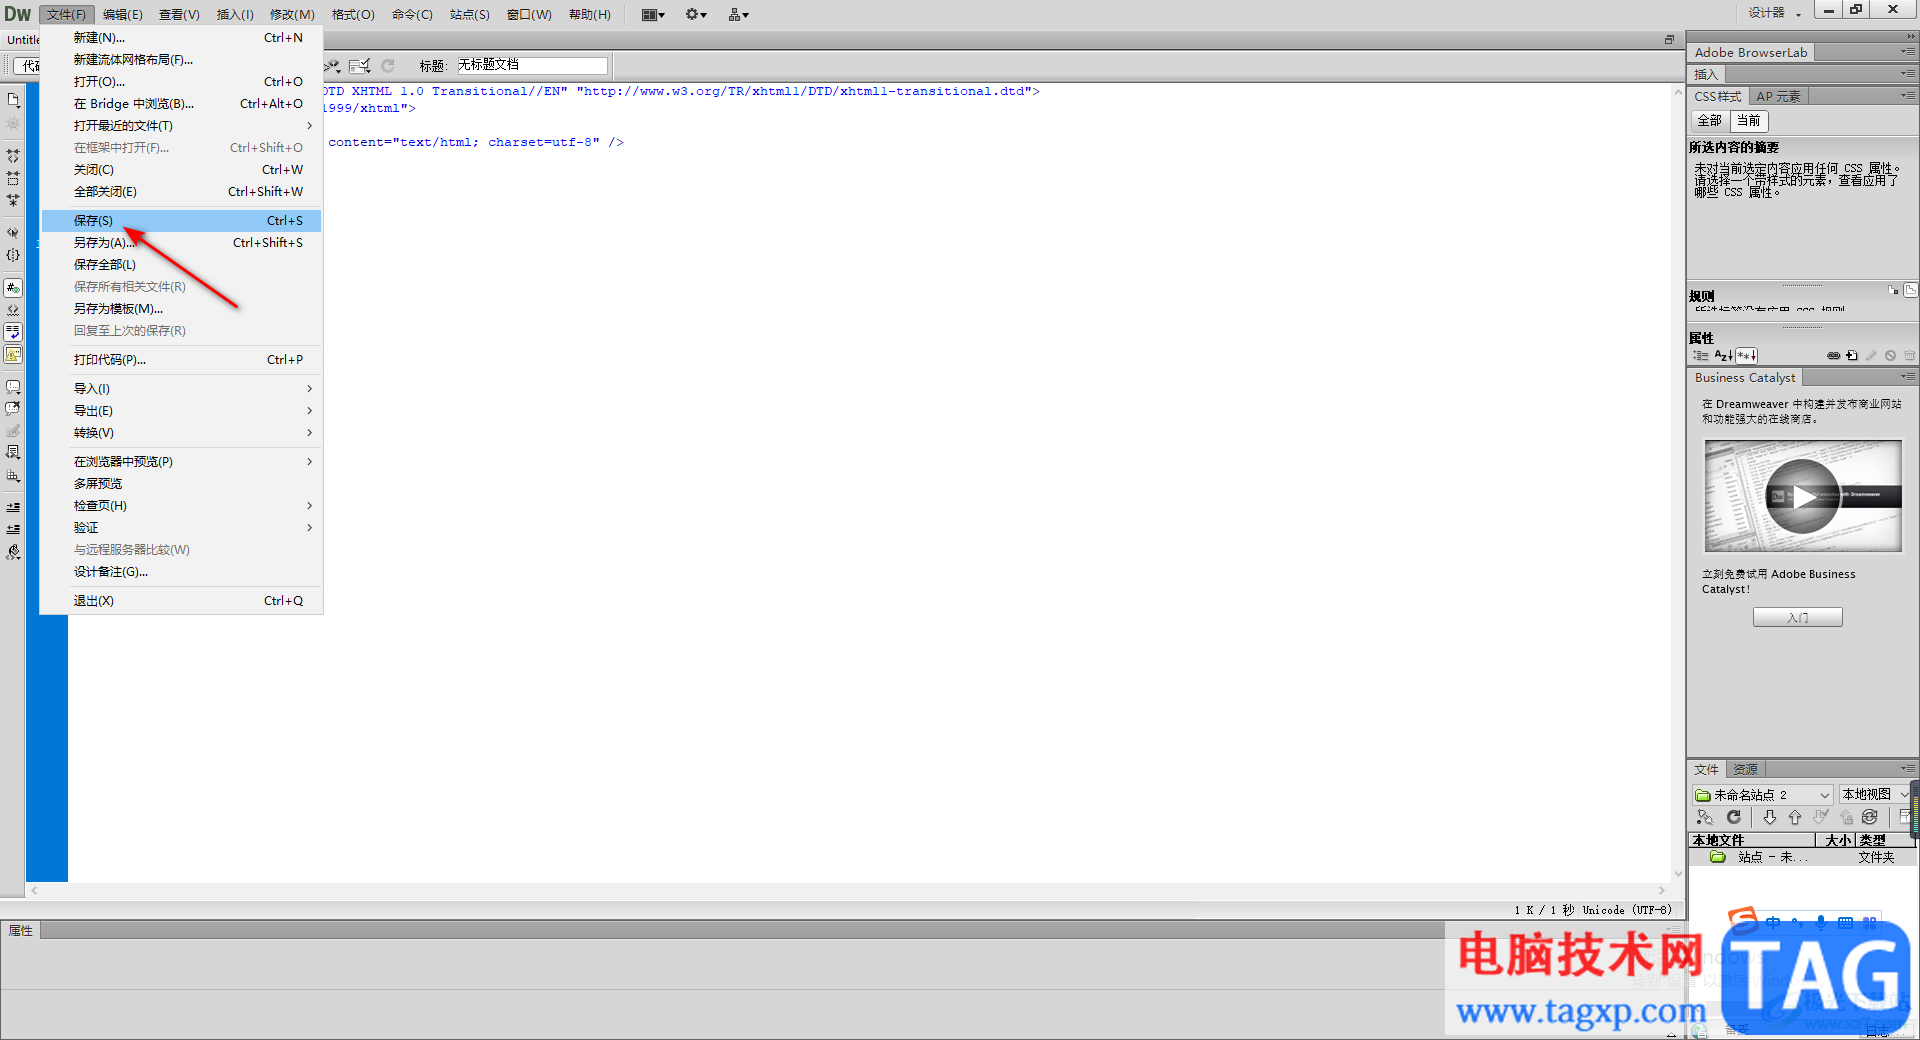Choose Save All (保存全部) entry

[181, 264]
